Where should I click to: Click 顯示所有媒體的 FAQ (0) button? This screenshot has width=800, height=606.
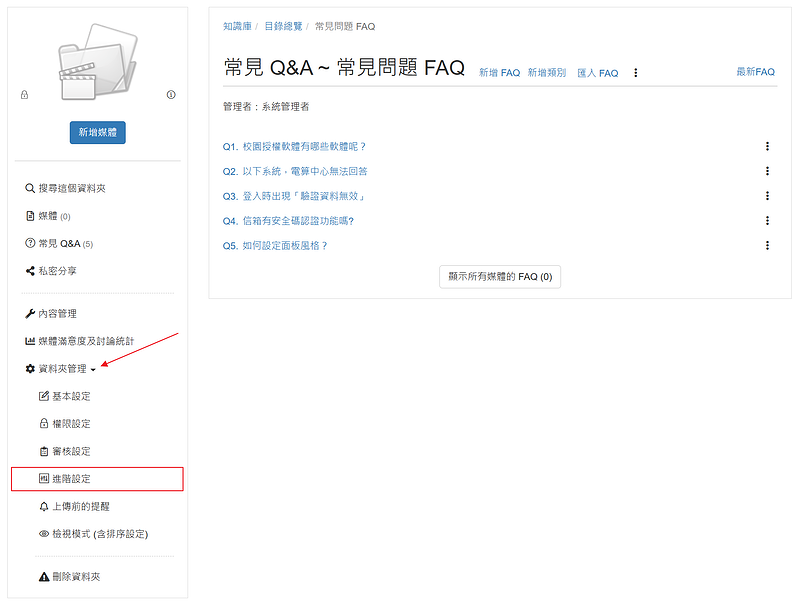tap(500, 277)
